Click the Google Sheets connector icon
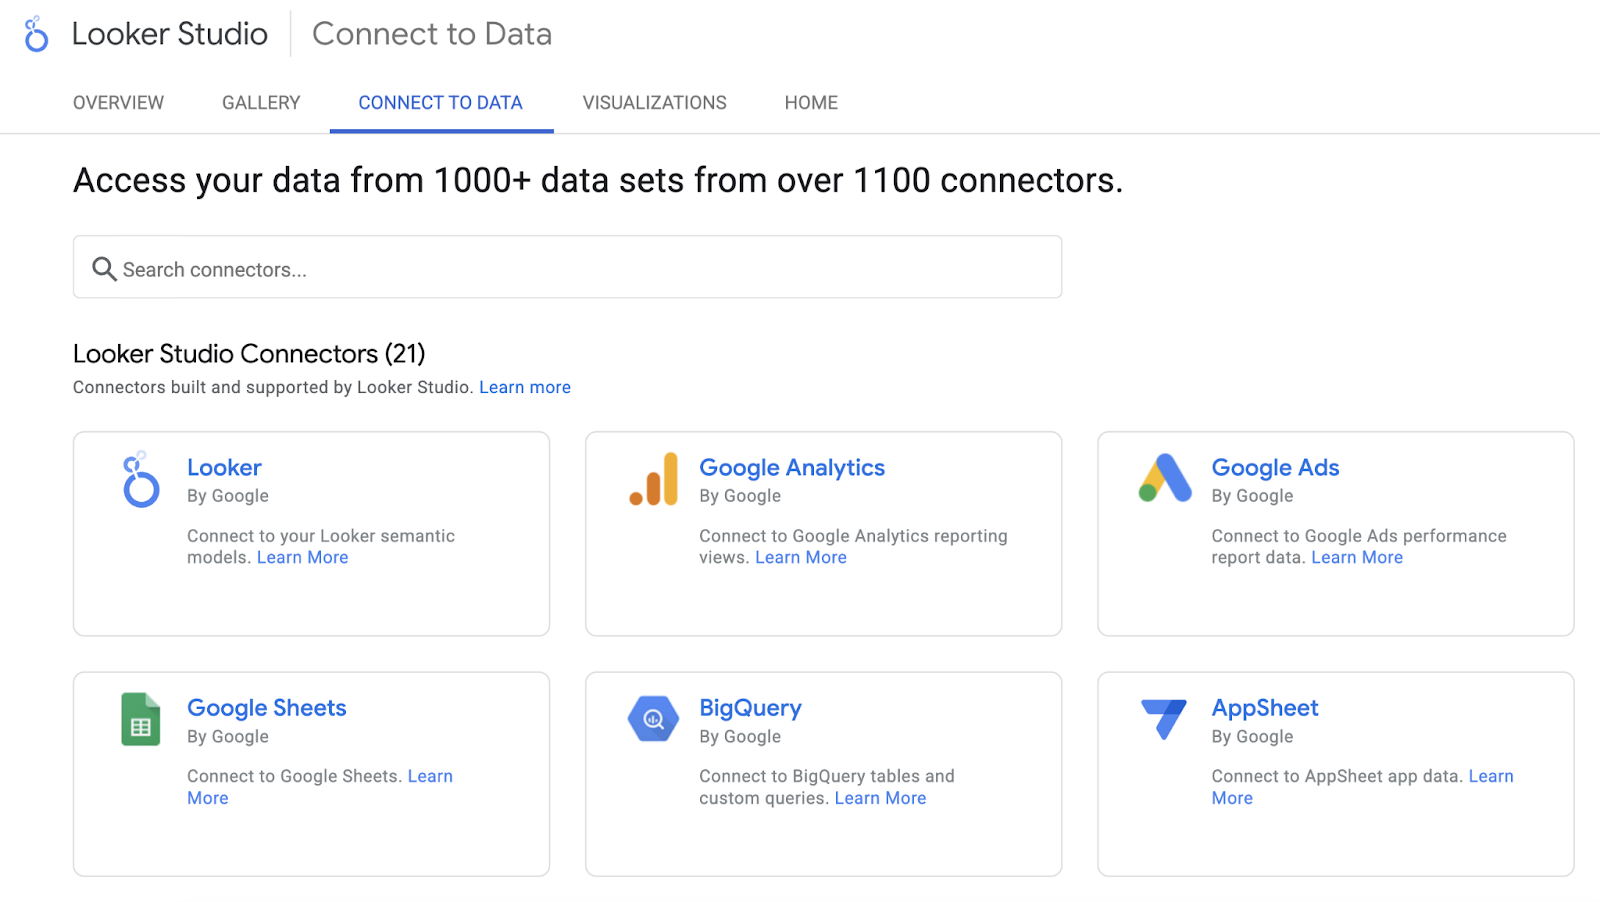Viewport: 1600px width, 902px height. pos(140,719)
